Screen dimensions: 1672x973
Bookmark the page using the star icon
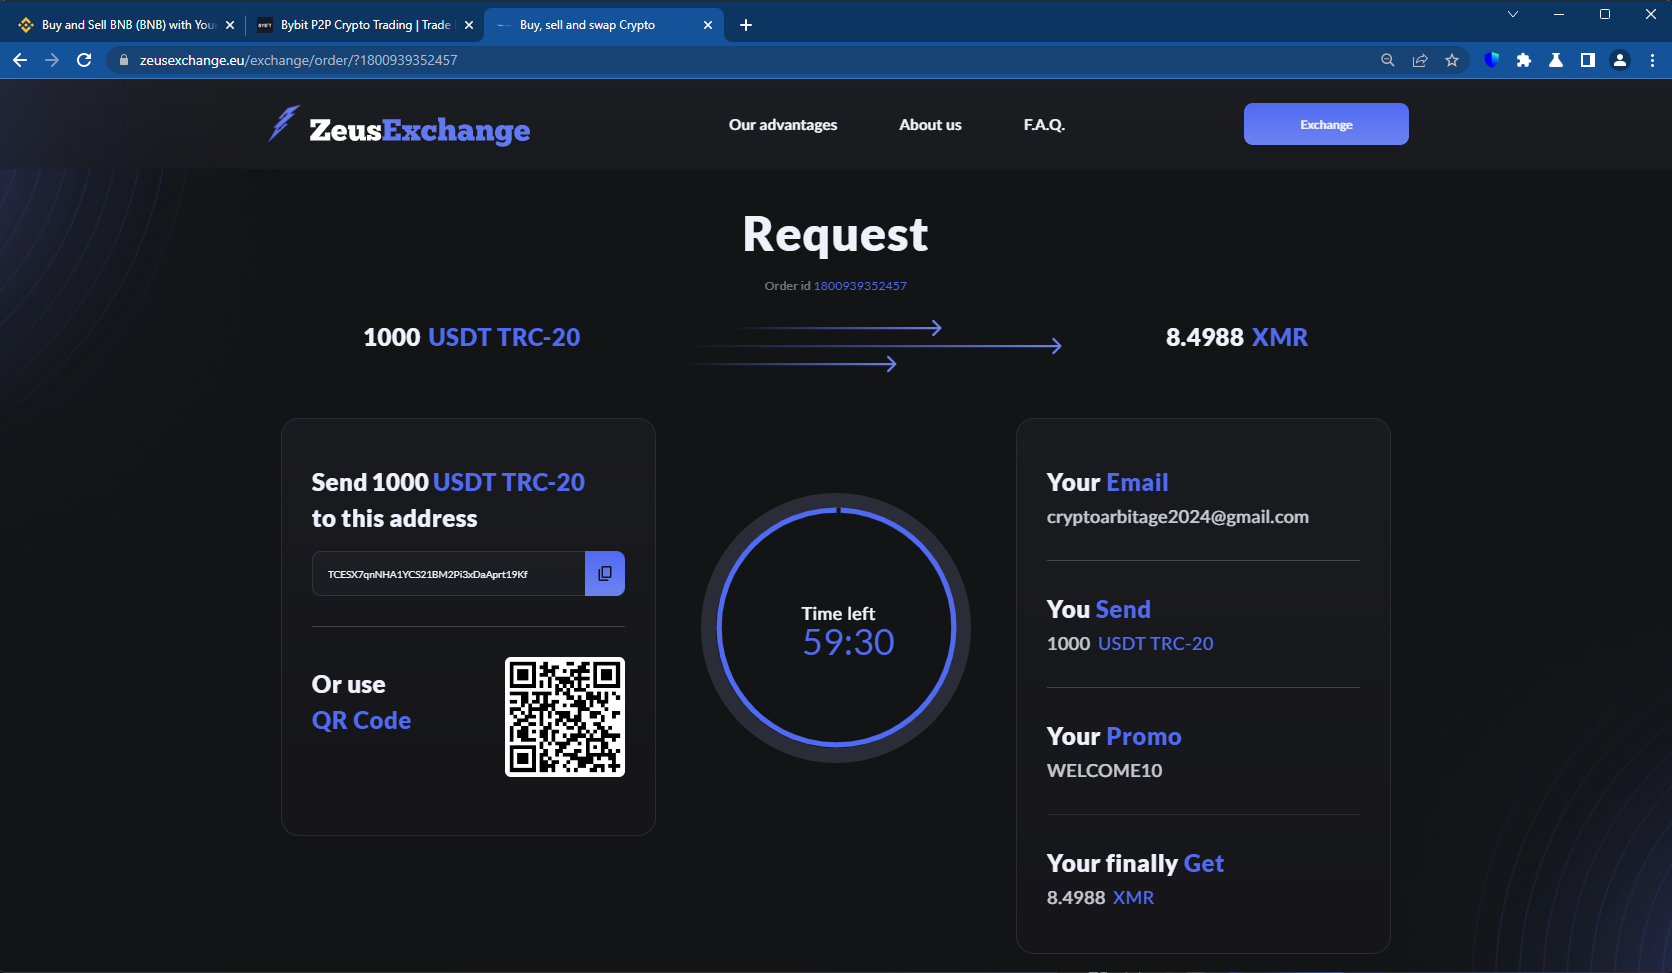coord(1452,60)
